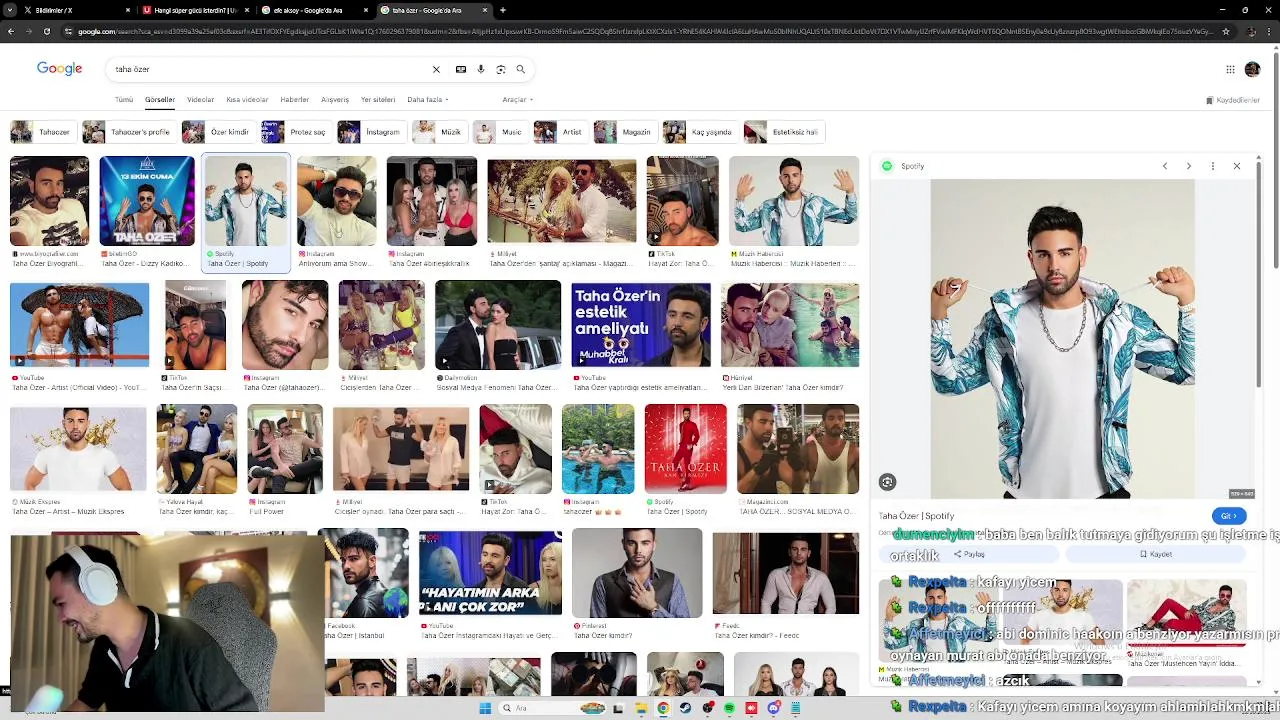Screen dimensions: 1280x720
Task: Open the Taha Özer | Spotify title link
Action: (x=916, y=516)
